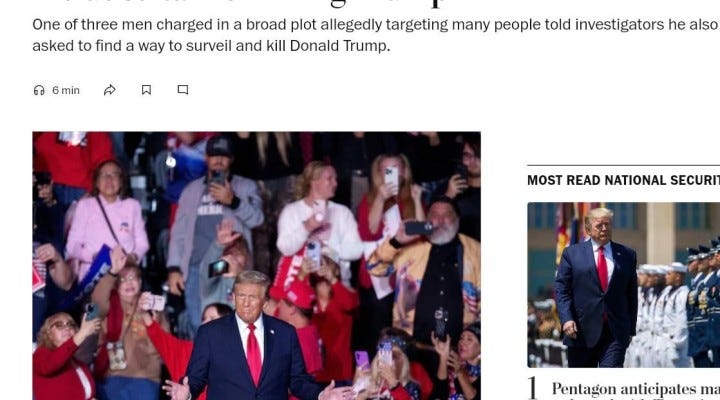Click the '6 min' audio duration label
The width and height of the screenshot is (720, 400).
66,90
